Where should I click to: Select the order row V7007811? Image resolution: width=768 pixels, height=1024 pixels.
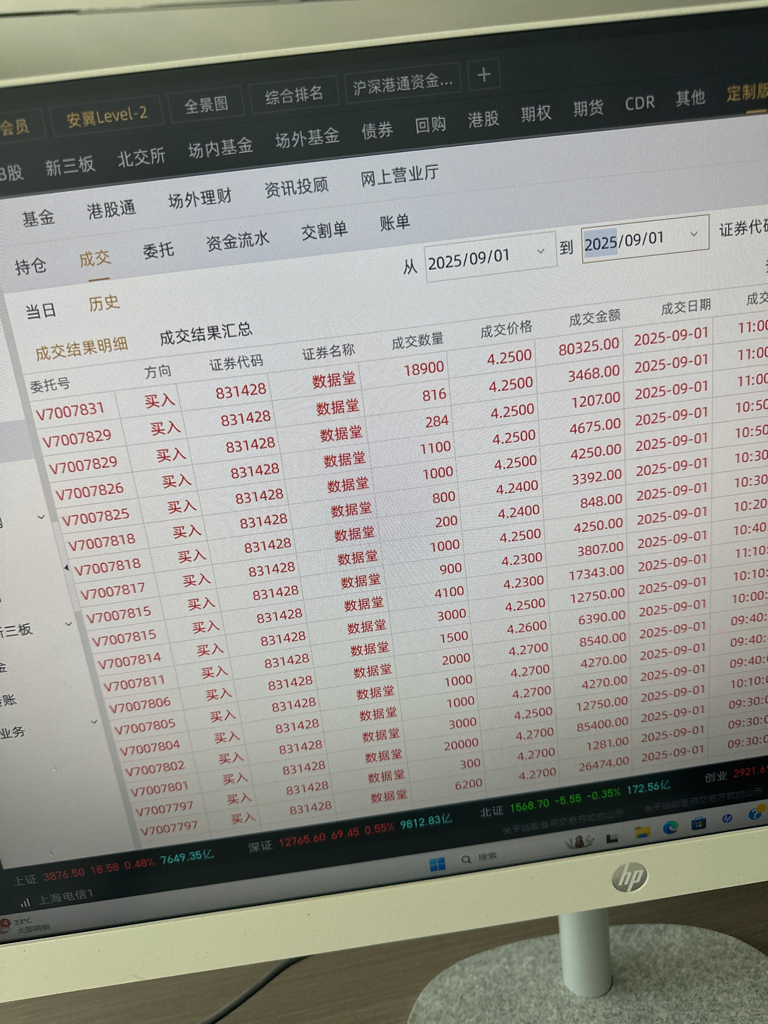click(x=133, y=684)
